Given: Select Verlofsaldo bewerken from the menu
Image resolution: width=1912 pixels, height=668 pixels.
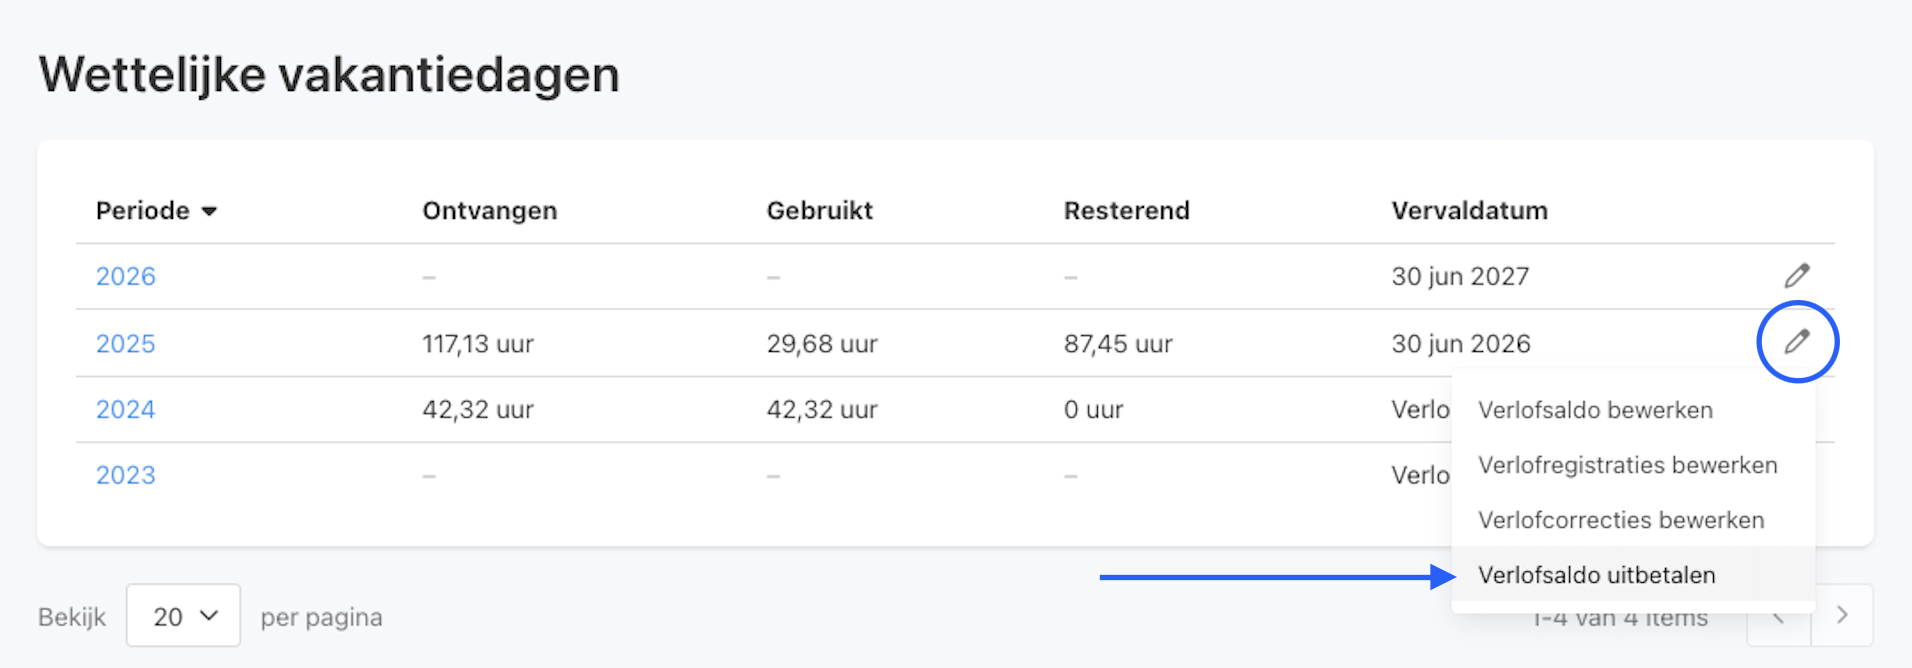Looking at the screenshot, I should click(x=1595, y=410).
